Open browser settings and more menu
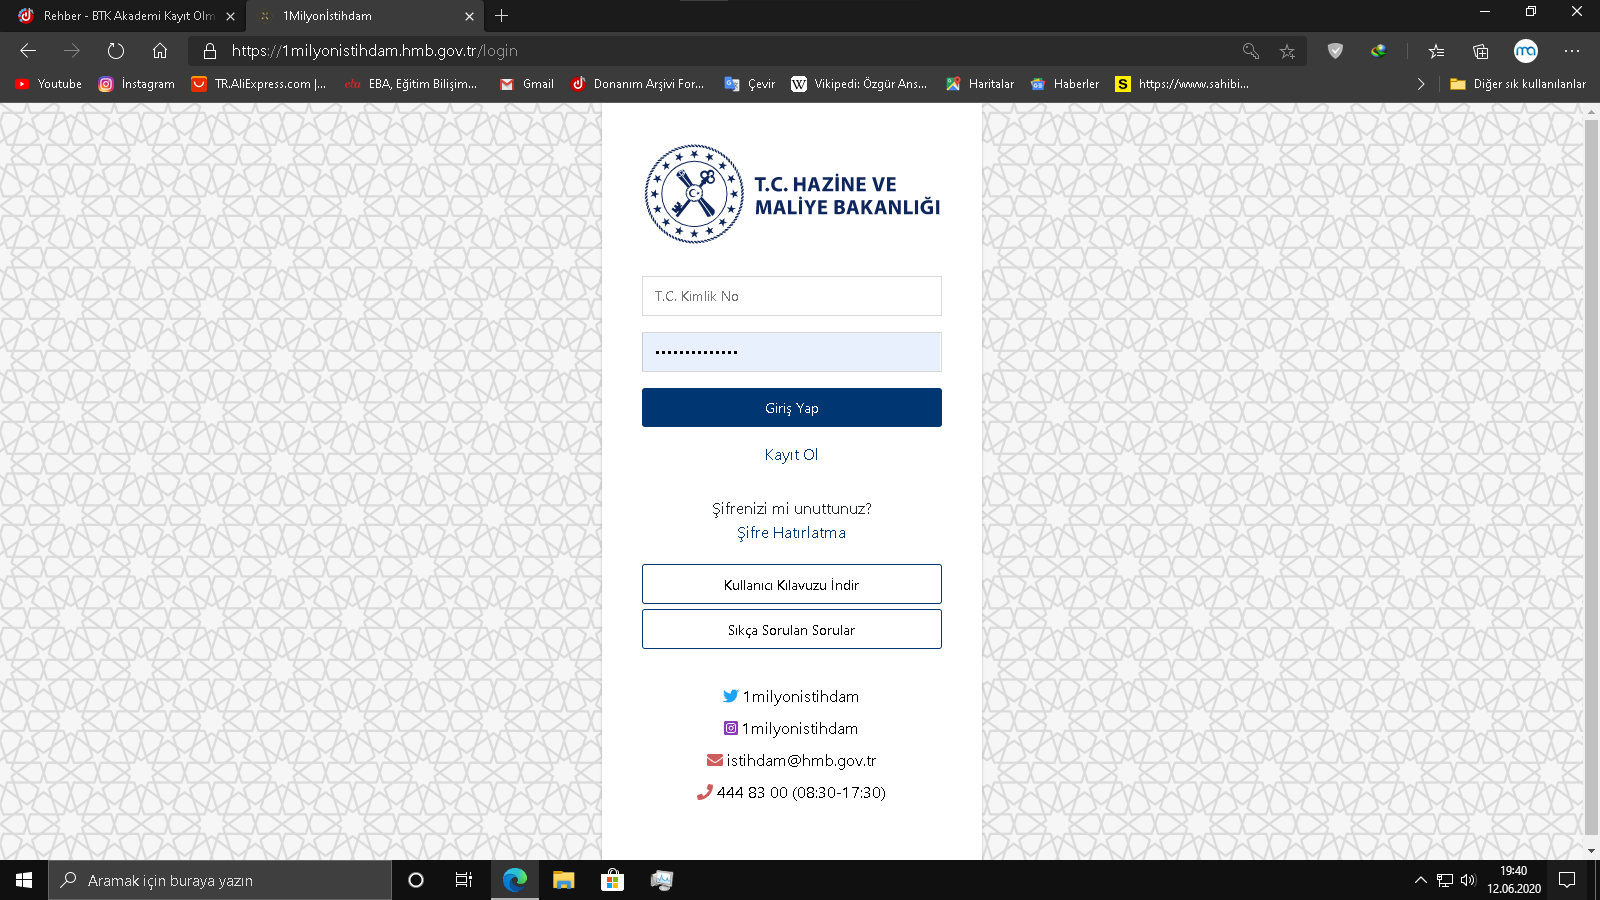 (1572, 51)
